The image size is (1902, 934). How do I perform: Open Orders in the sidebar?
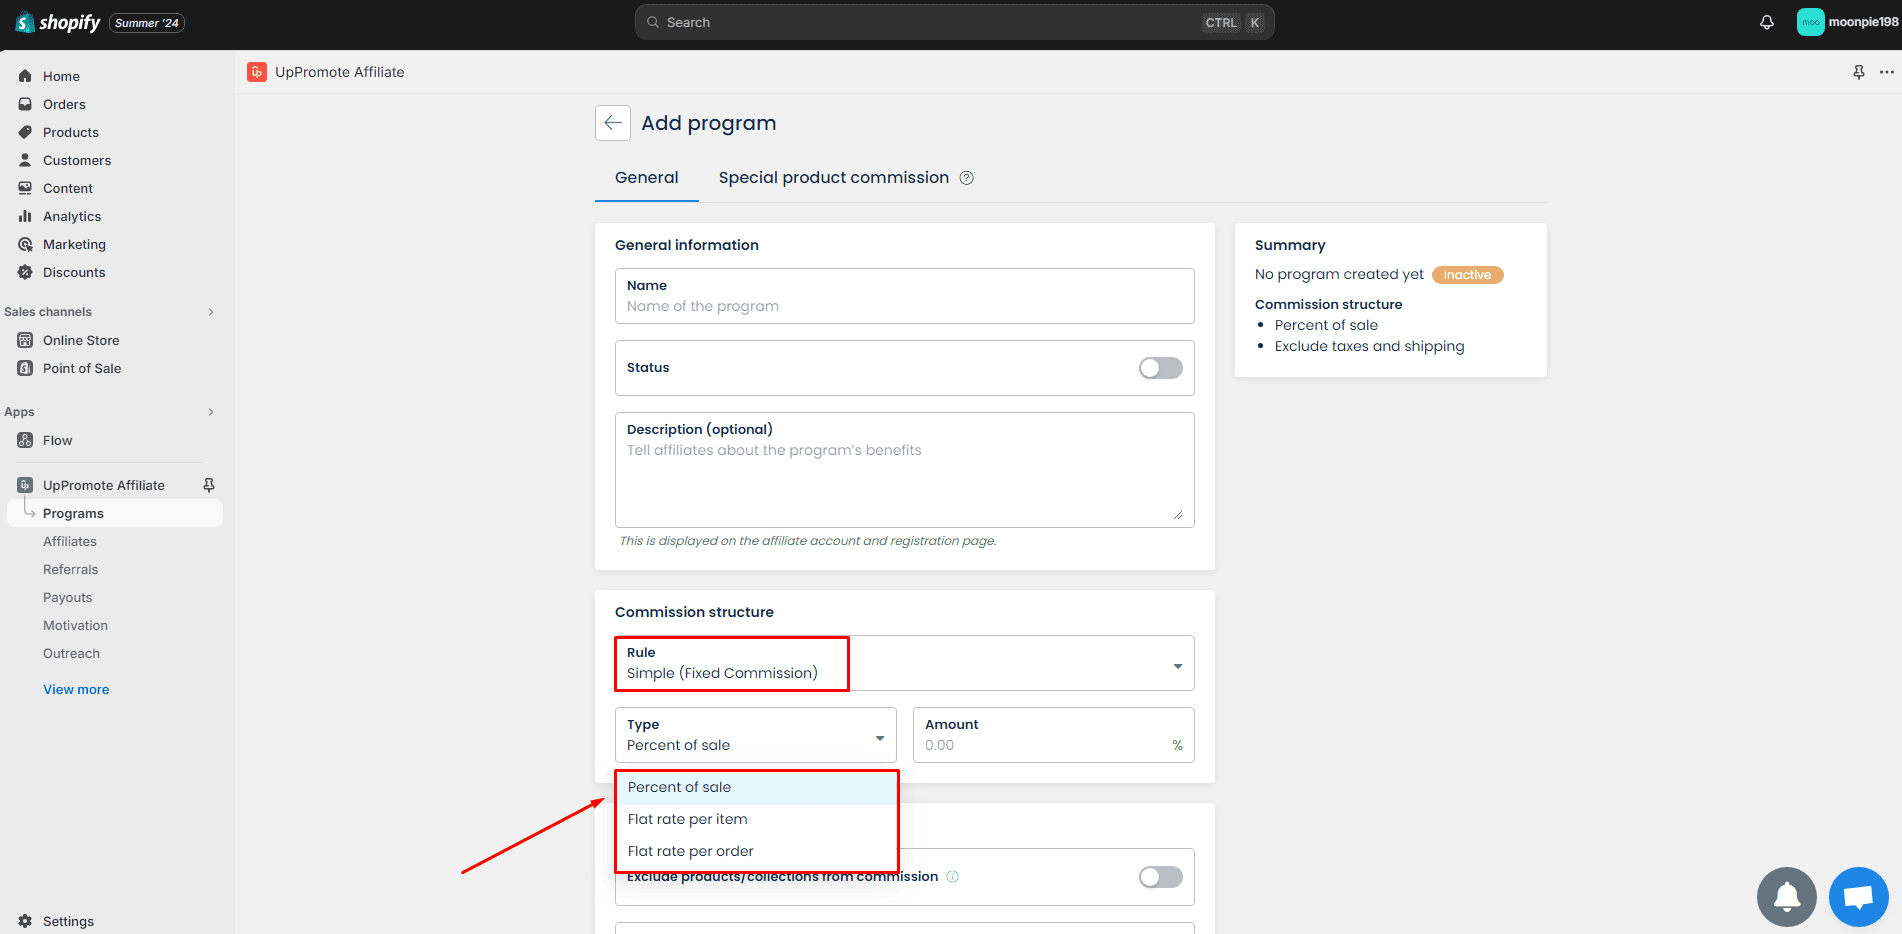(64, 104)
